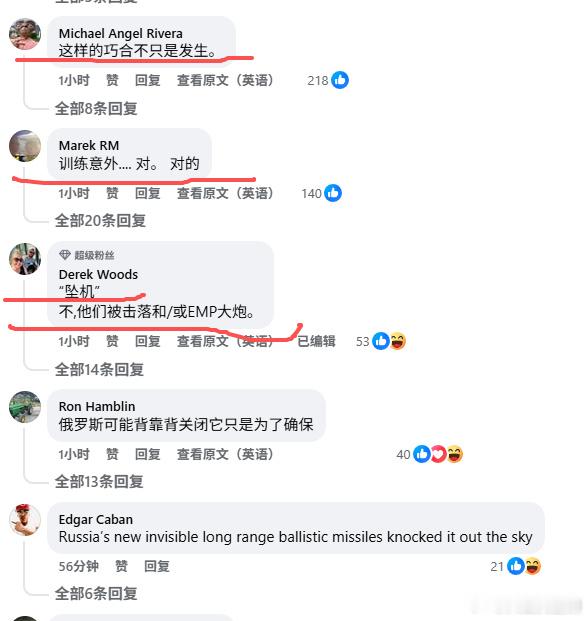Expand 全部14条回复 under Derek Woods

(x=99, y=370)
